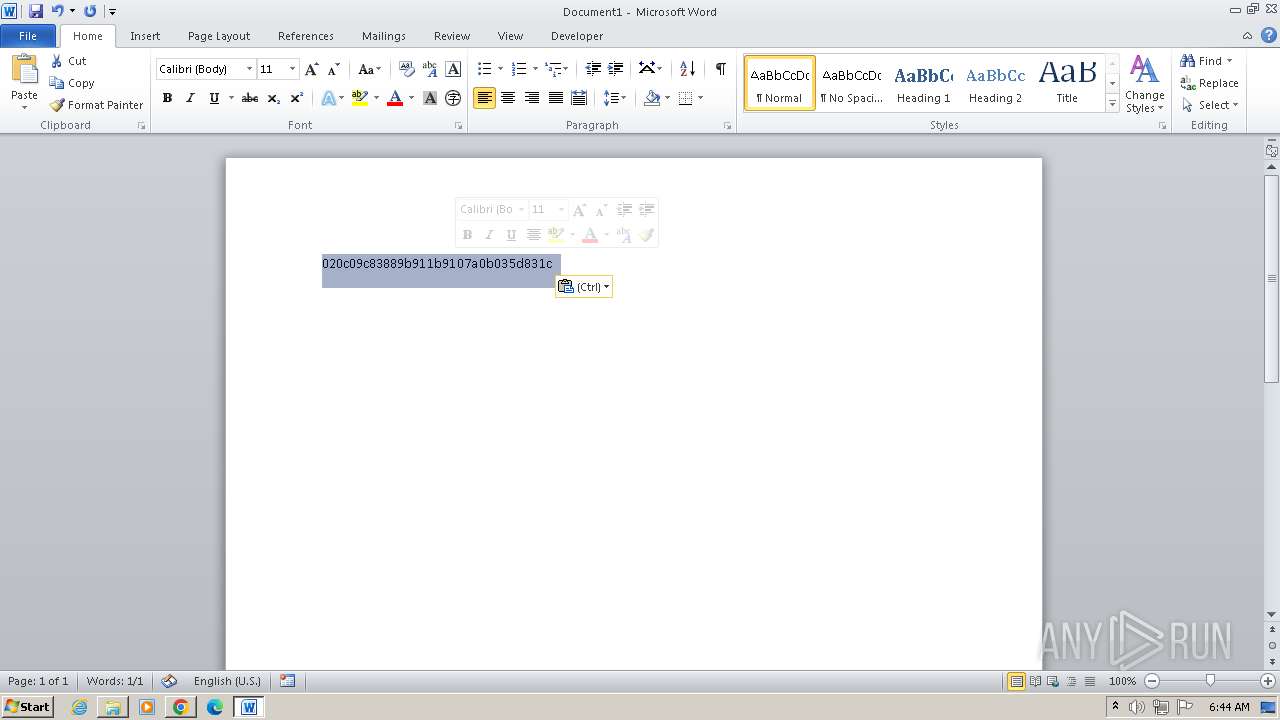Expand the Styles gallery More arrow
Image resolution: width=1280 pixels, height=720 pixels.
click(x=1112, y=104)
